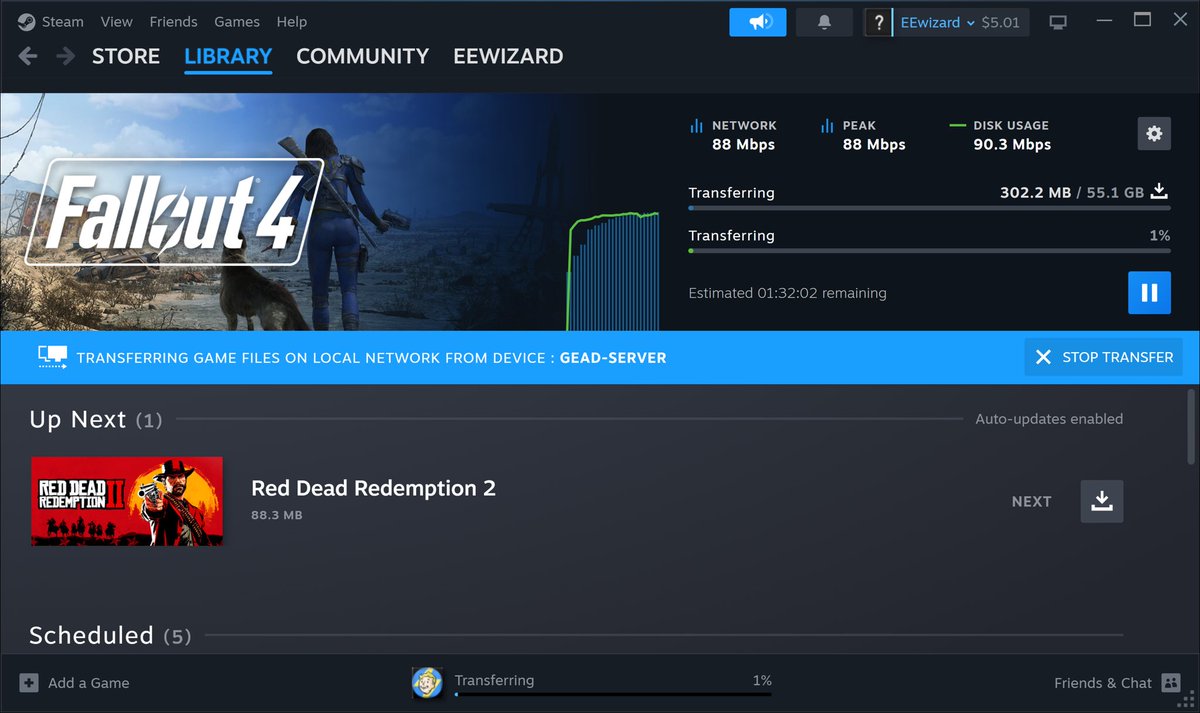Click the X icon in Stop Transfer
1200x713 pixels.
pos(1043,357)
